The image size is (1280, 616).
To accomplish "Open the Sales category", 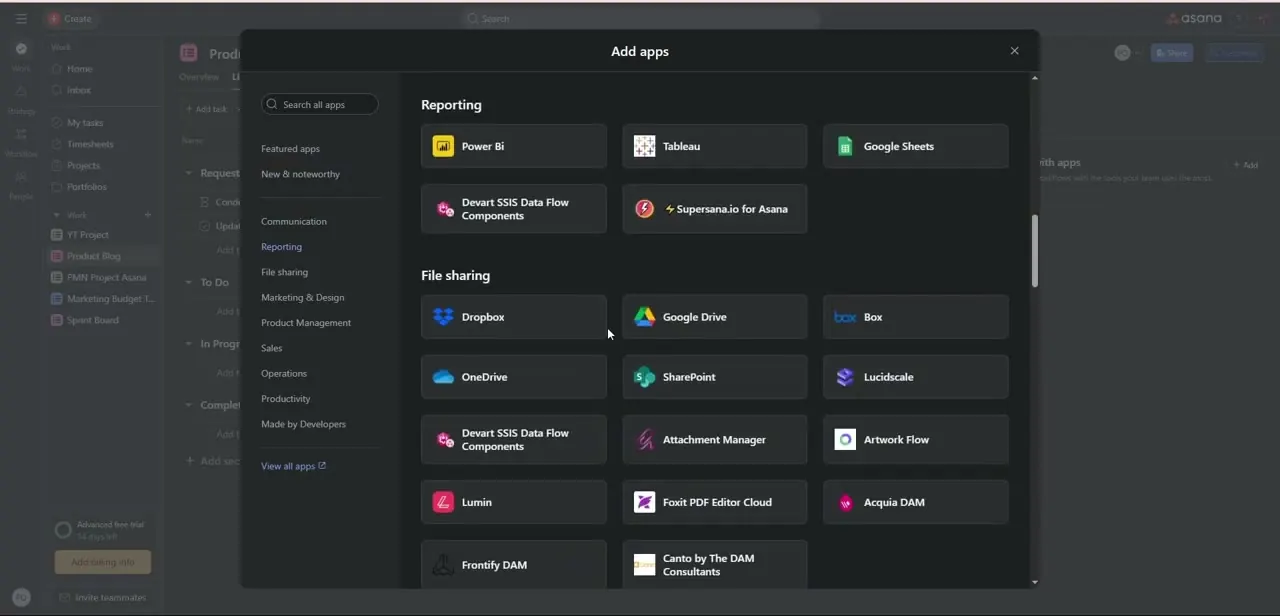I will coord(271,348).
